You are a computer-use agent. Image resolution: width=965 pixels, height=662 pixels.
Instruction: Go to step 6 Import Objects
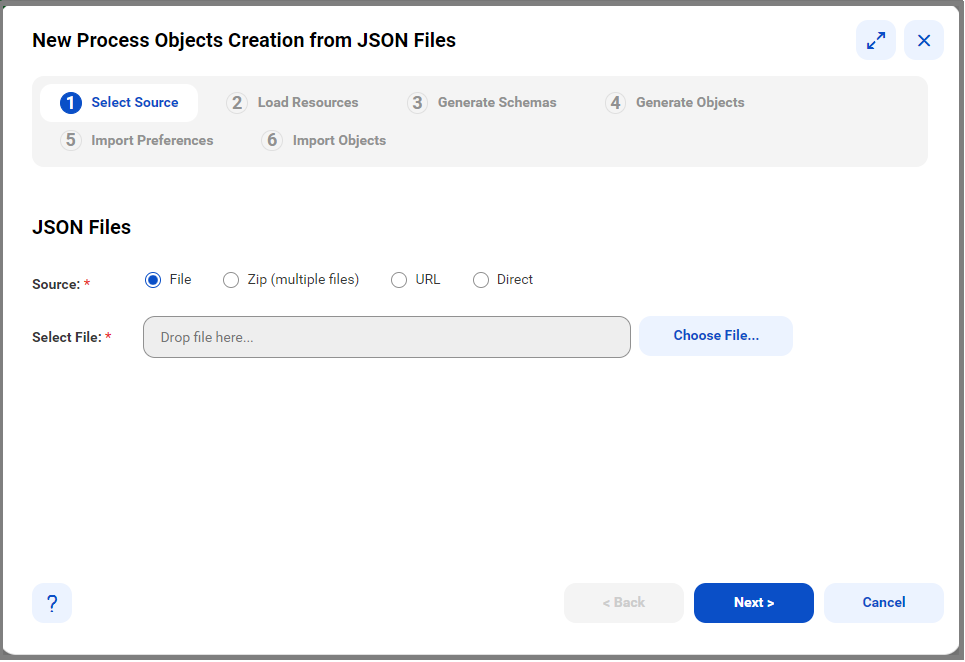pyautogui.click(x=324, y=140)
